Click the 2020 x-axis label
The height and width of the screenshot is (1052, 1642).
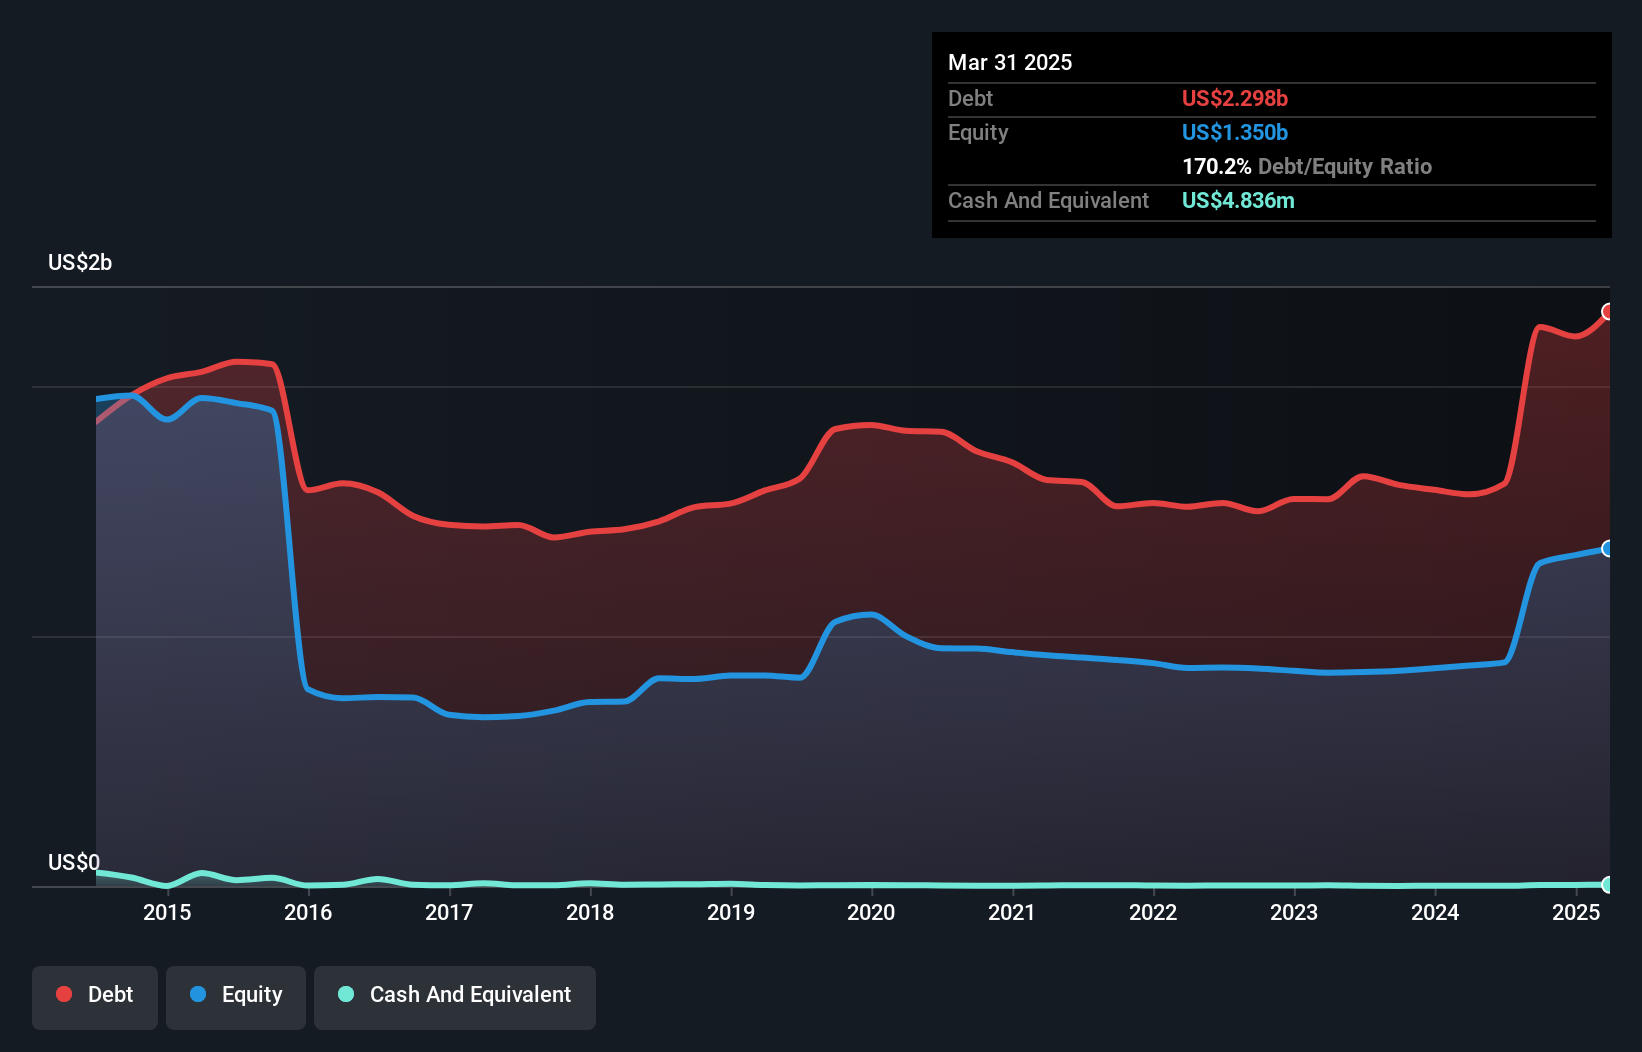(871, 912)
